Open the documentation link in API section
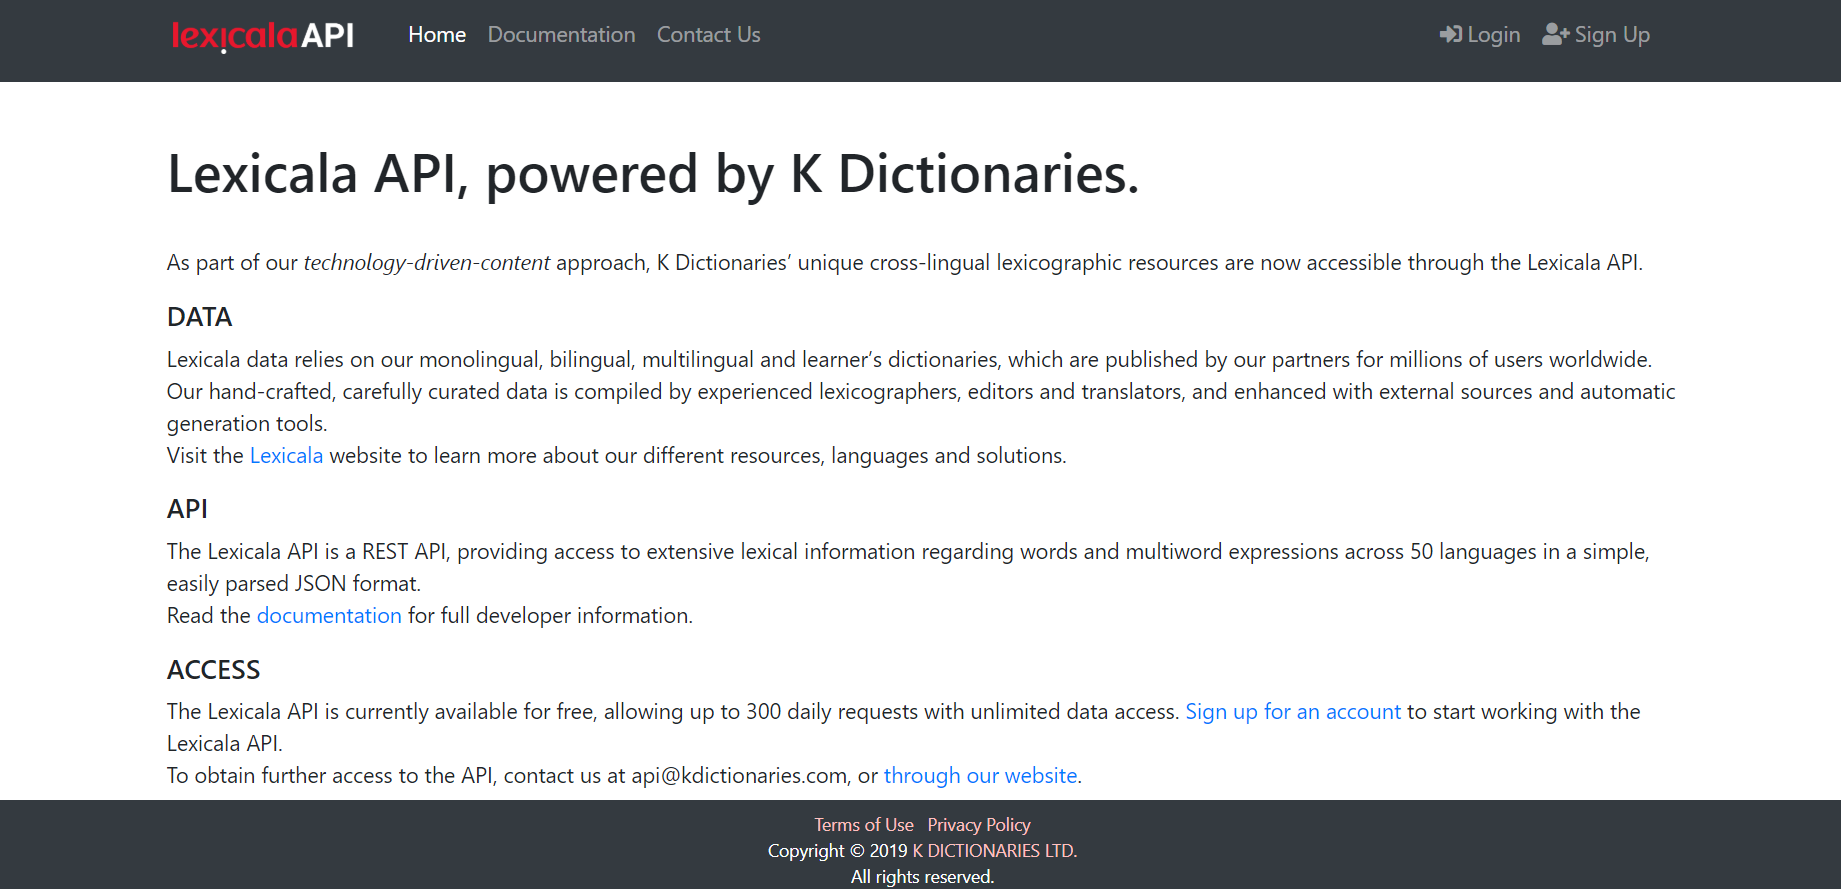Screen dimensions: 1841x889 (329, 616)
